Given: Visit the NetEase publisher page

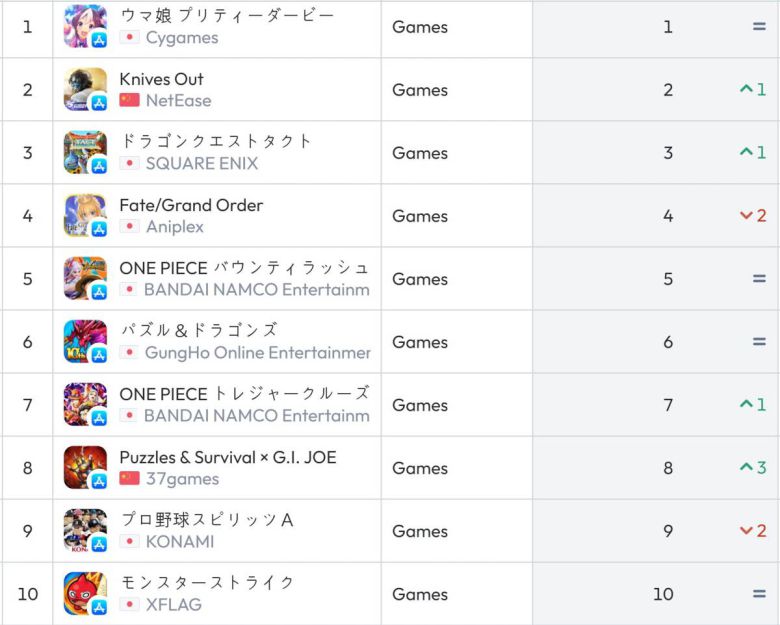Looking at the screenshot, I should (178, 101).
